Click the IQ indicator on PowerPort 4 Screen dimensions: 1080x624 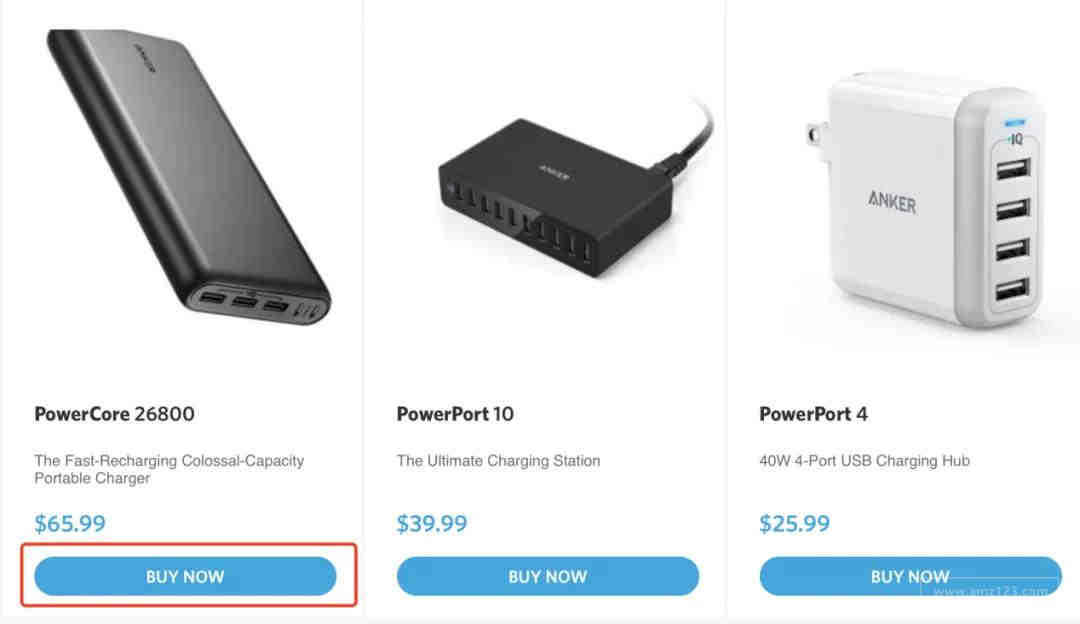point(1014,139)
